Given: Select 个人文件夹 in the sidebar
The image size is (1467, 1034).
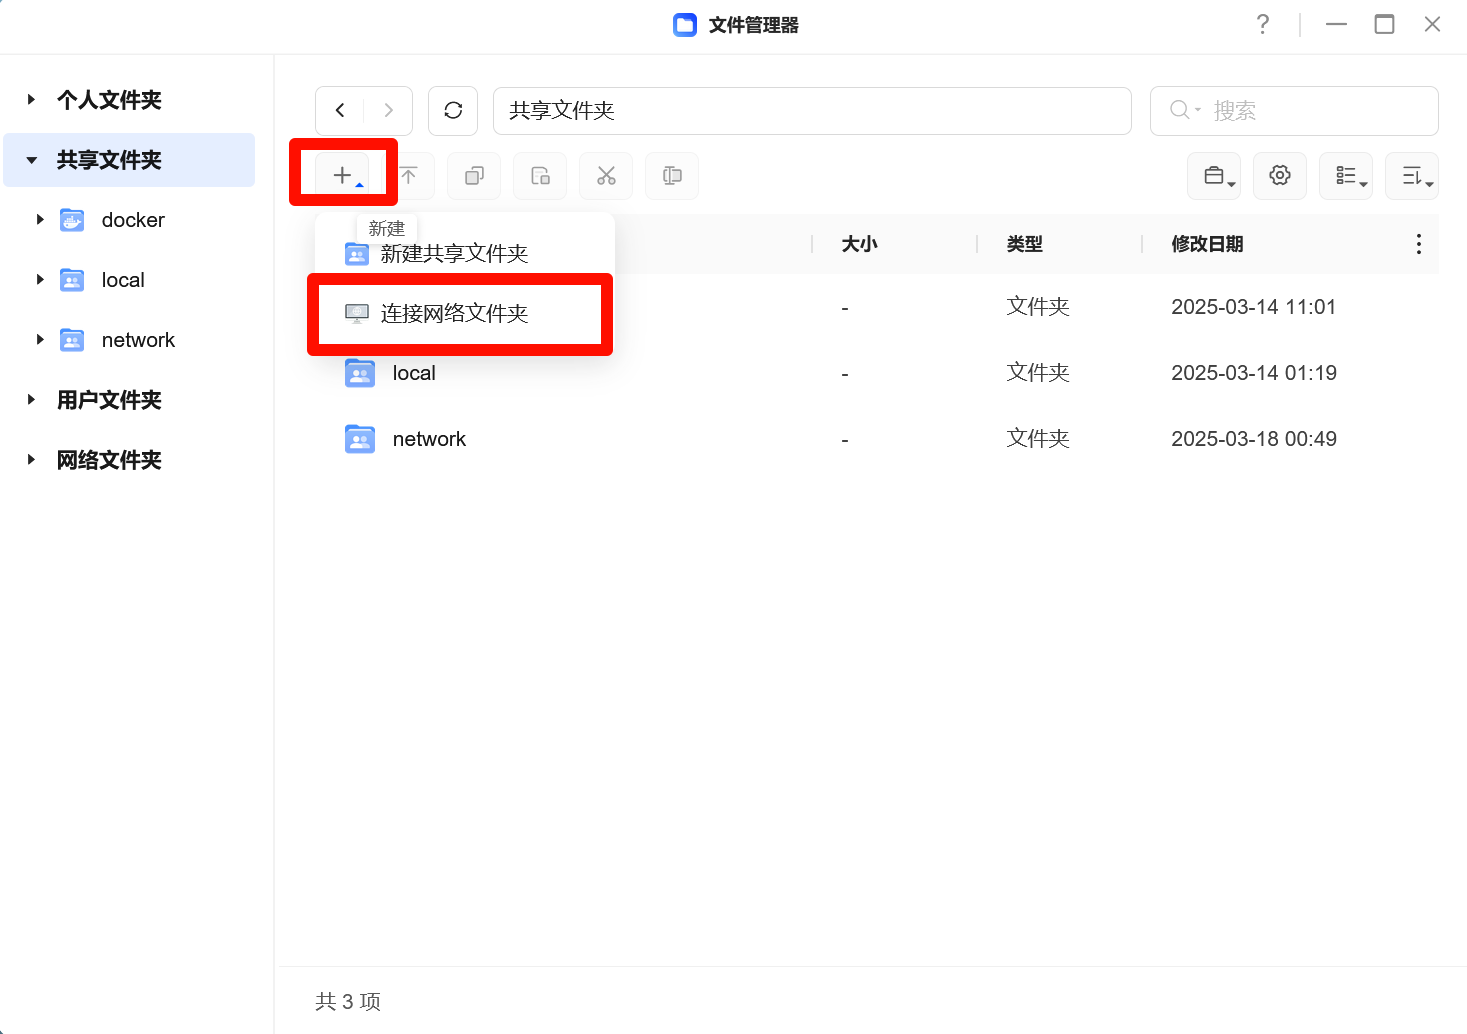Looking at the screenshot, I should pos(109,100).
